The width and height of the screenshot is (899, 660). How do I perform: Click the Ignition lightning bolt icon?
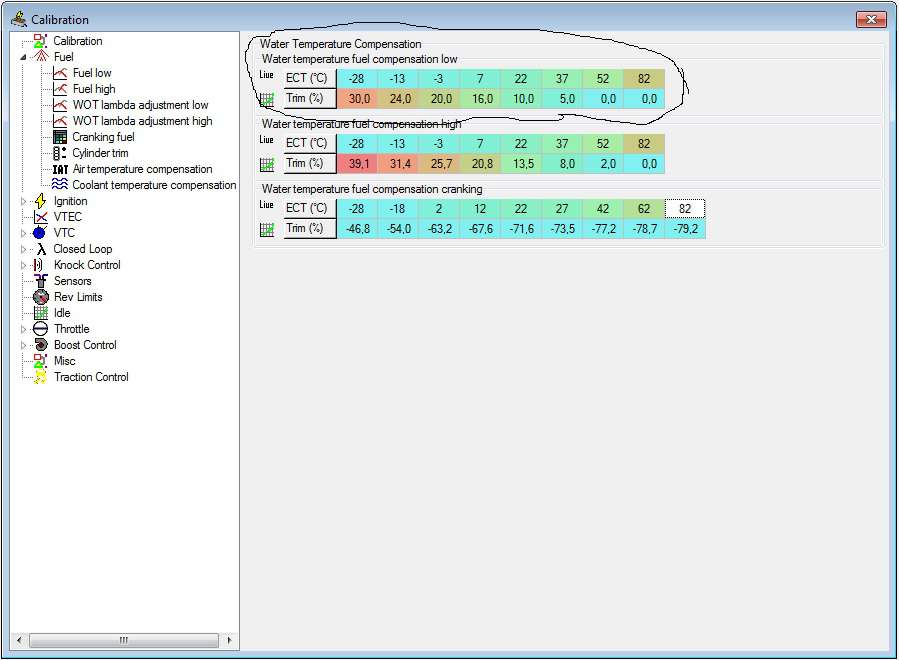pos(40,201)
